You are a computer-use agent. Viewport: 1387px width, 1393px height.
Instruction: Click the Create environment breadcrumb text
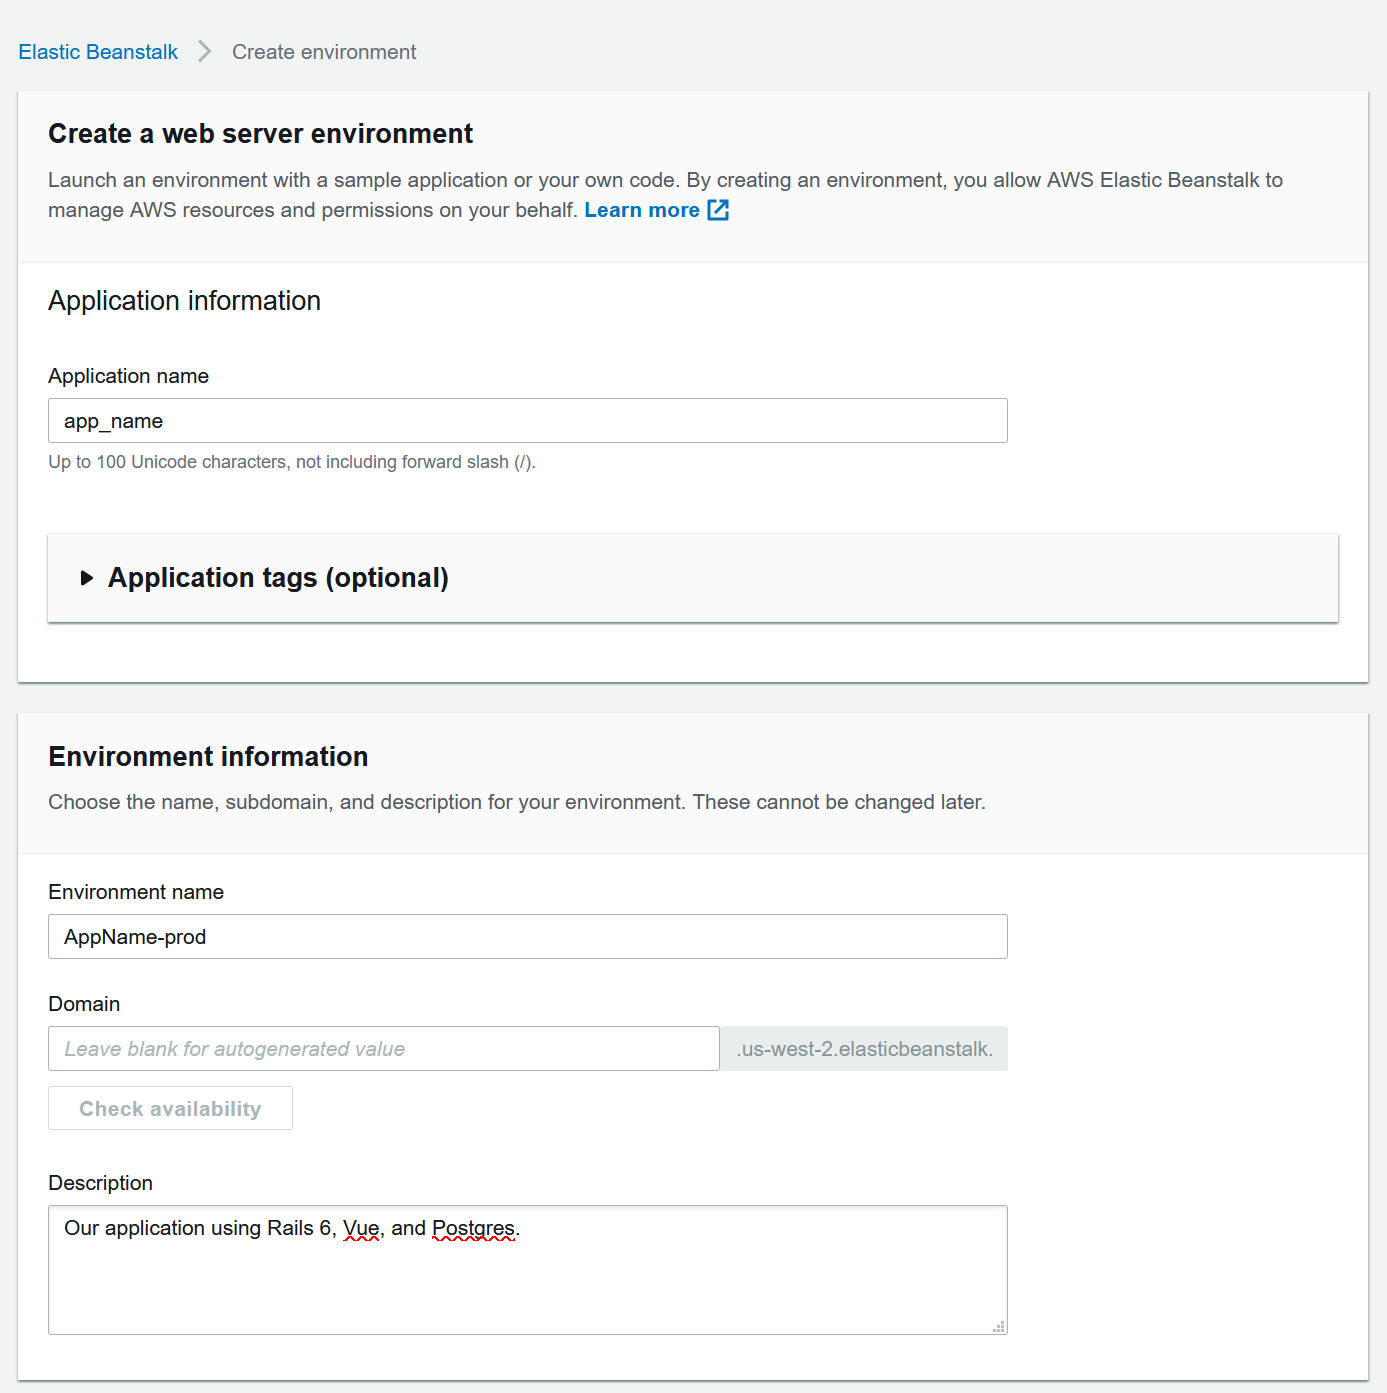[324, 52]
